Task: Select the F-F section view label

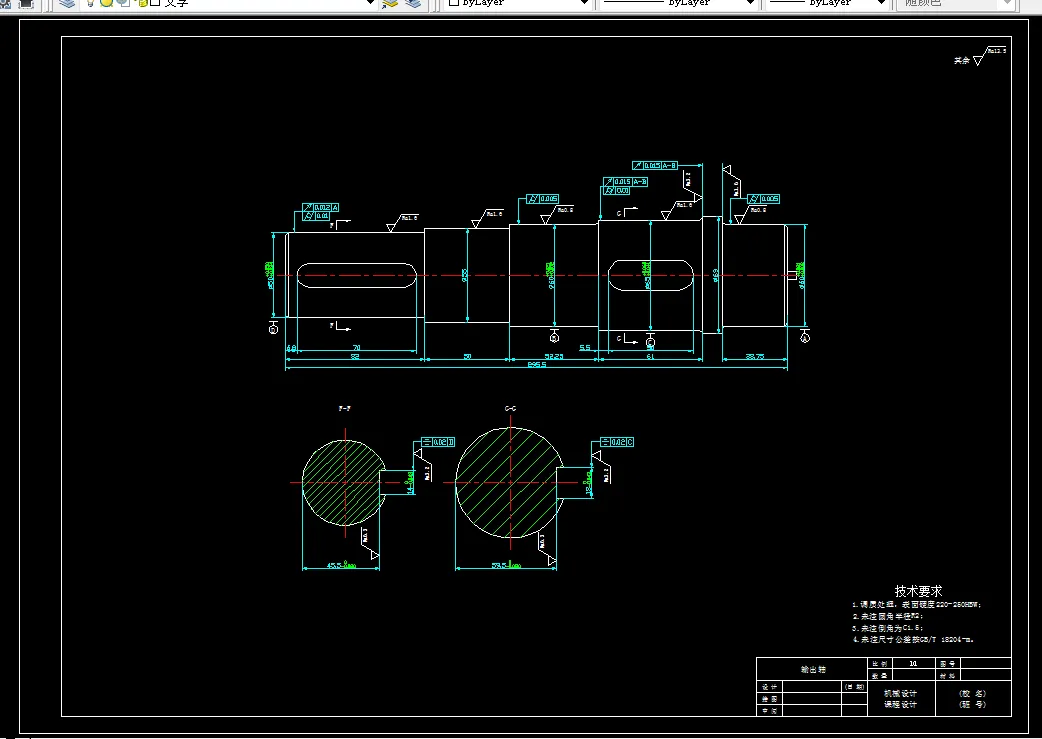Action: pyautogui.click(x=344, y=409)
